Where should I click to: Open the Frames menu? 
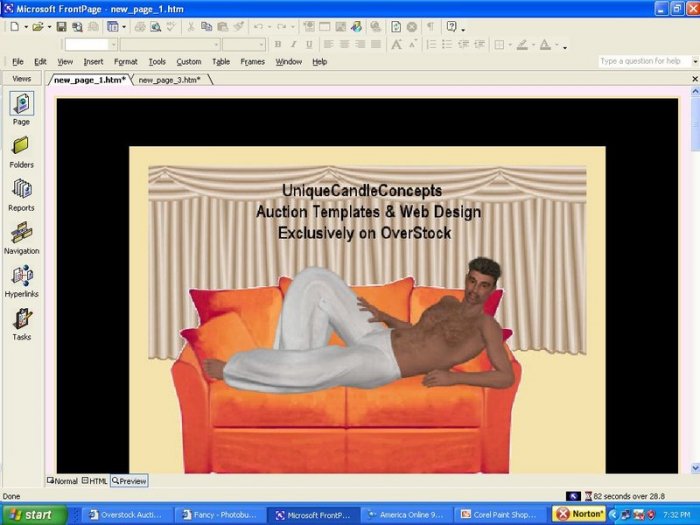pyautogui.click(x=253, y=62)
